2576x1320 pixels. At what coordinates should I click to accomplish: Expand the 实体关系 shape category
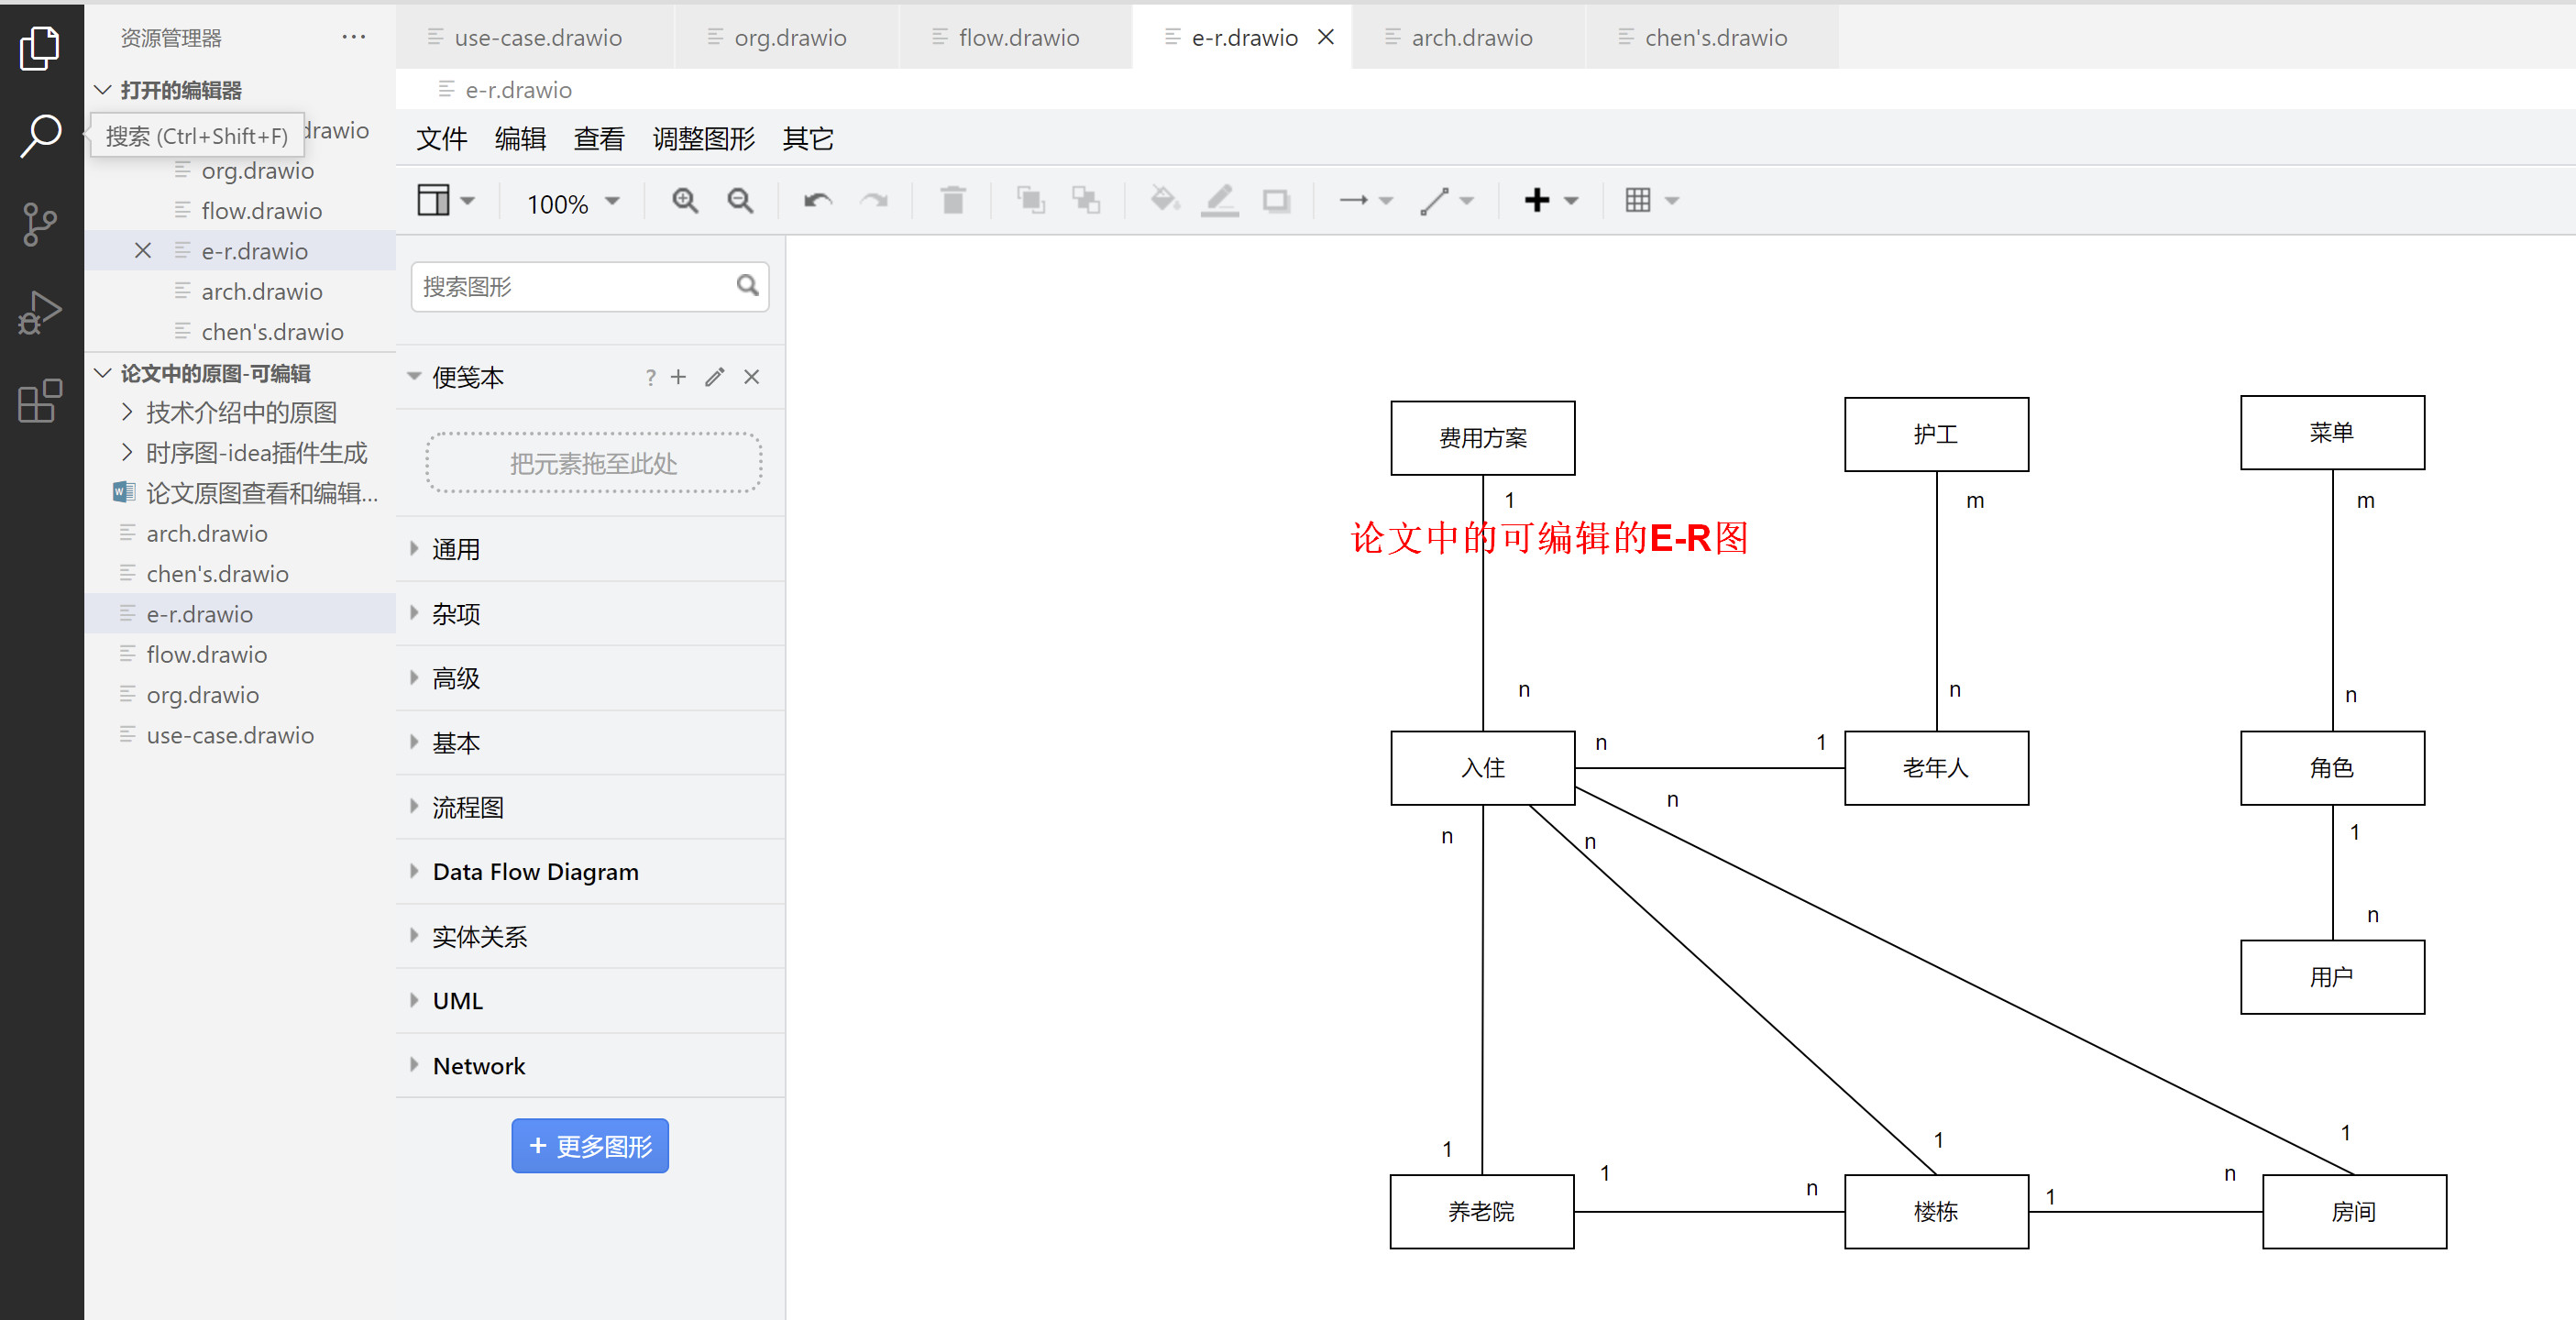tap(480, 936)
